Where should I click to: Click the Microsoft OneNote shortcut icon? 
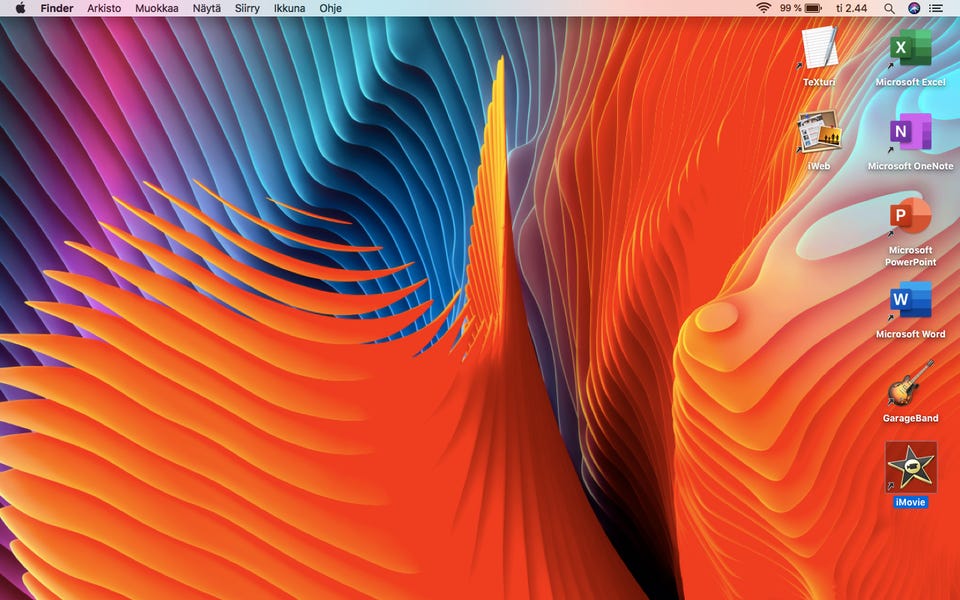coord(910,132)
